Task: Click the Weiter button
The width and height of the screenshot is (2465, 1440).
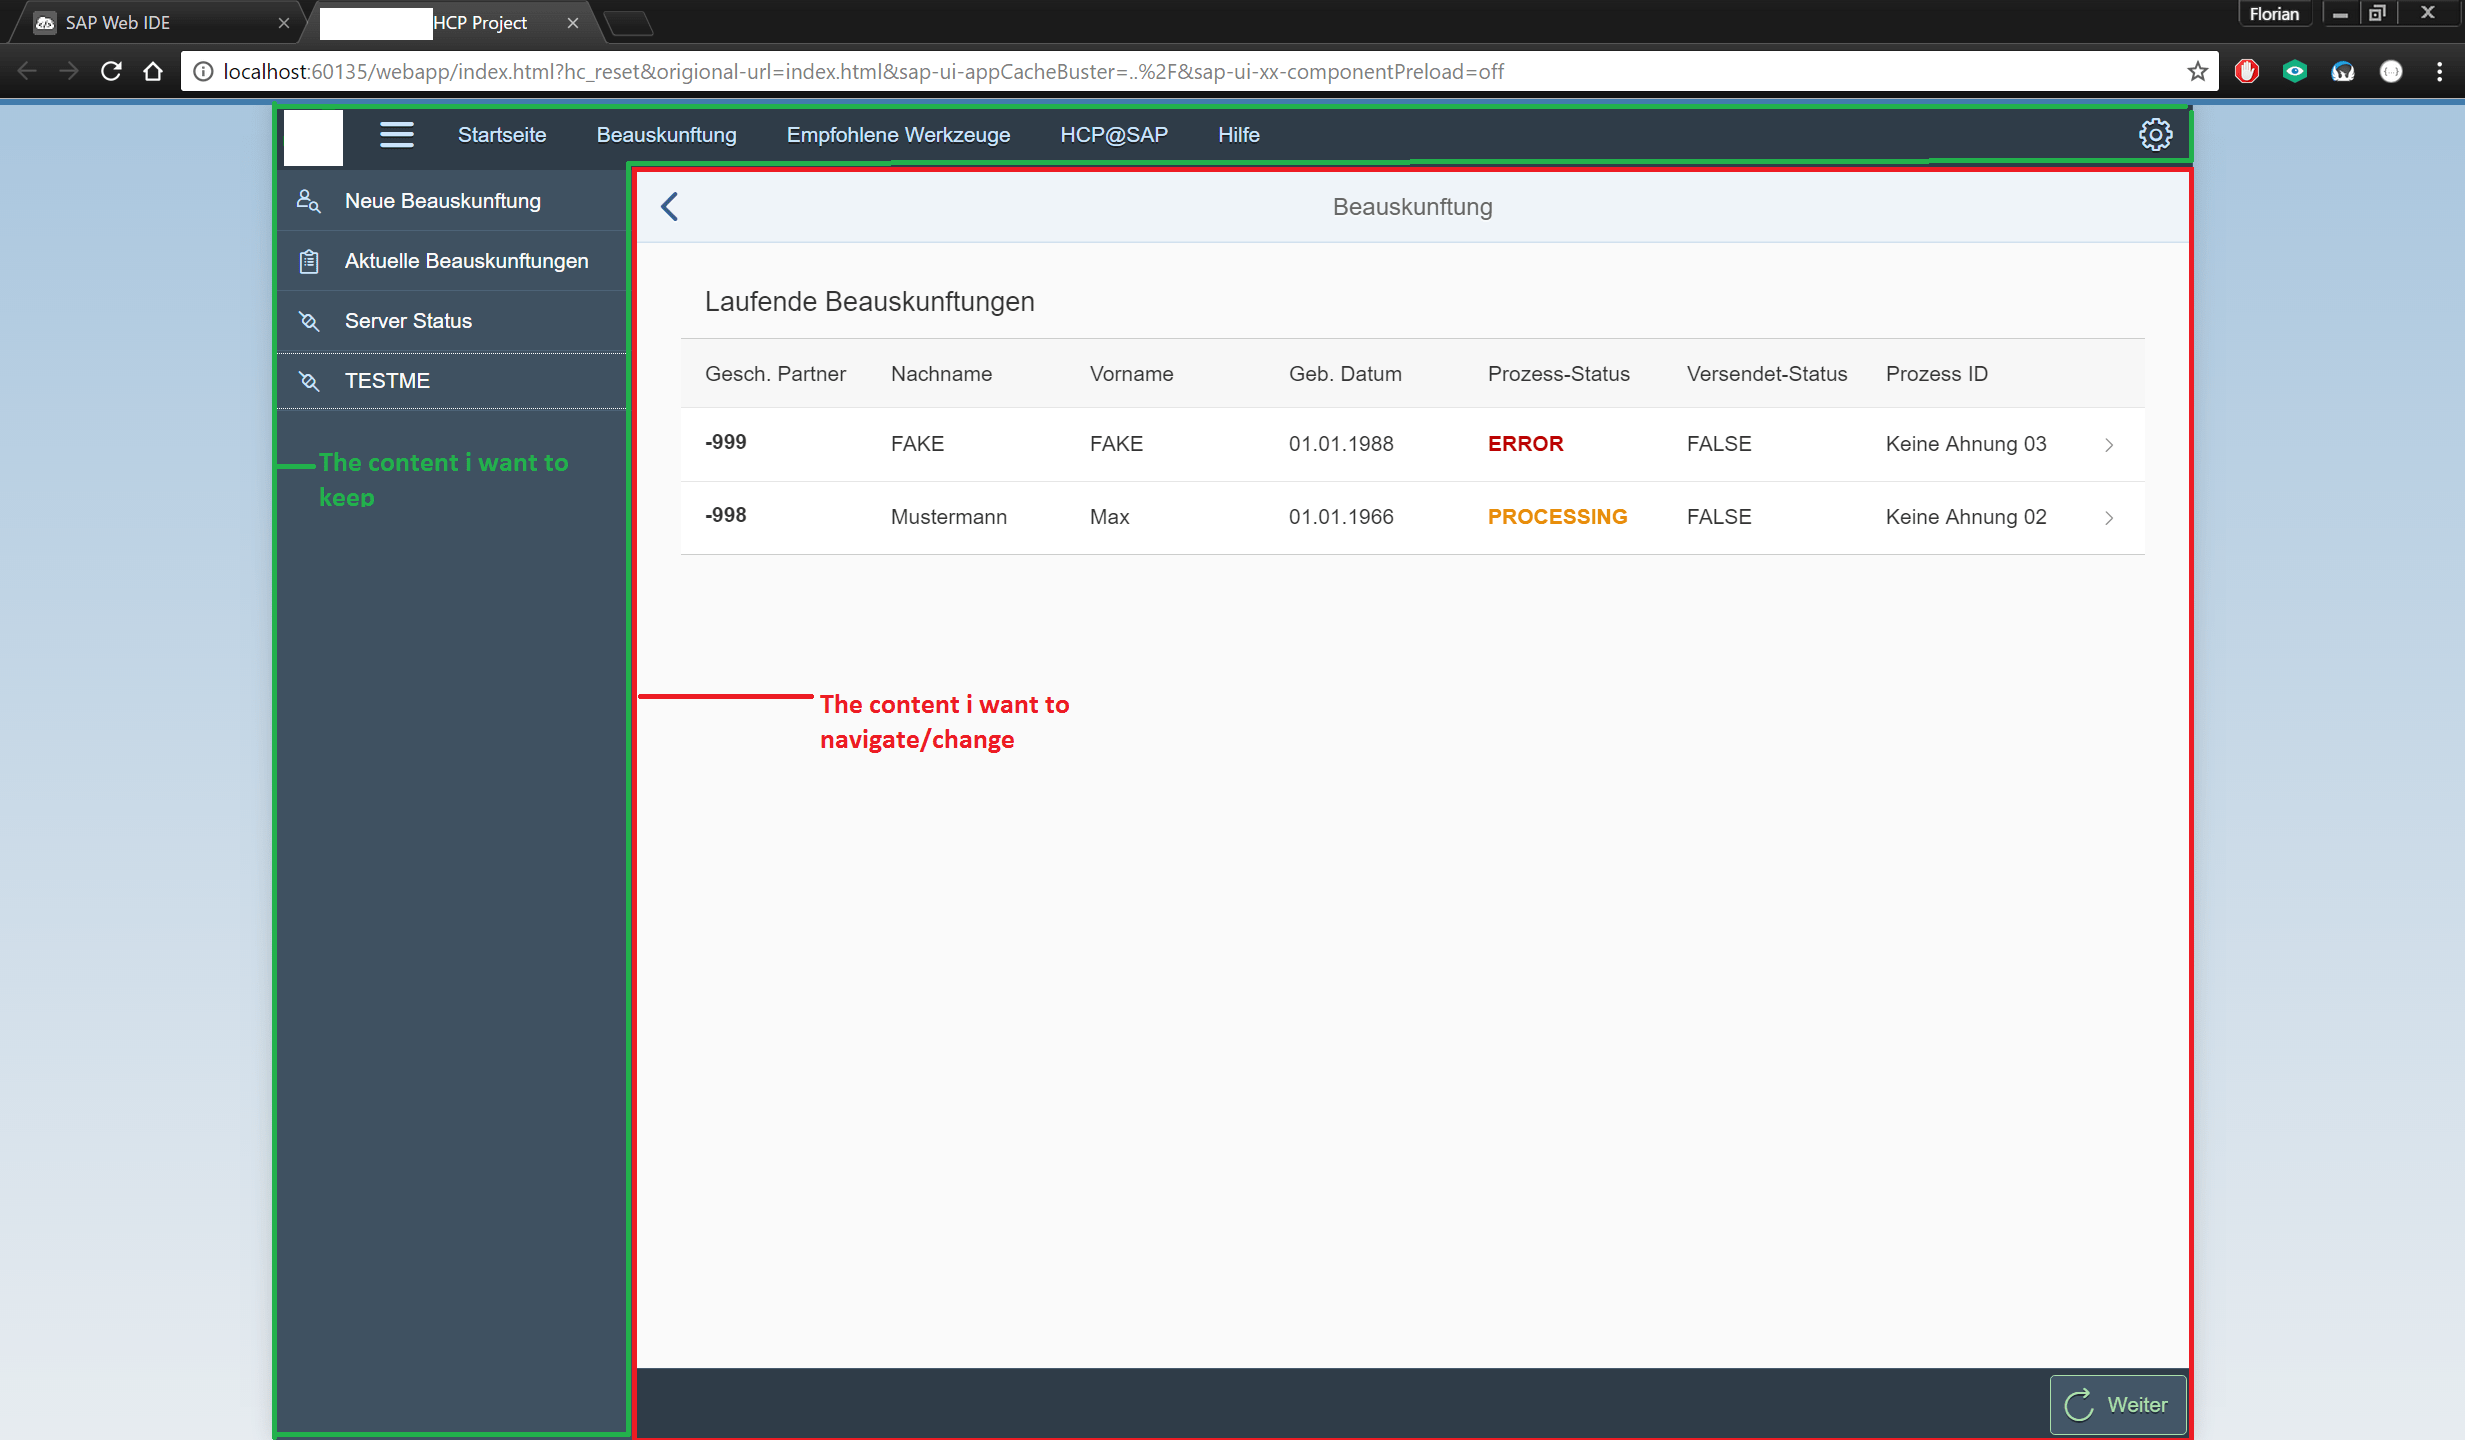Action: [x=2118, y=1404]
